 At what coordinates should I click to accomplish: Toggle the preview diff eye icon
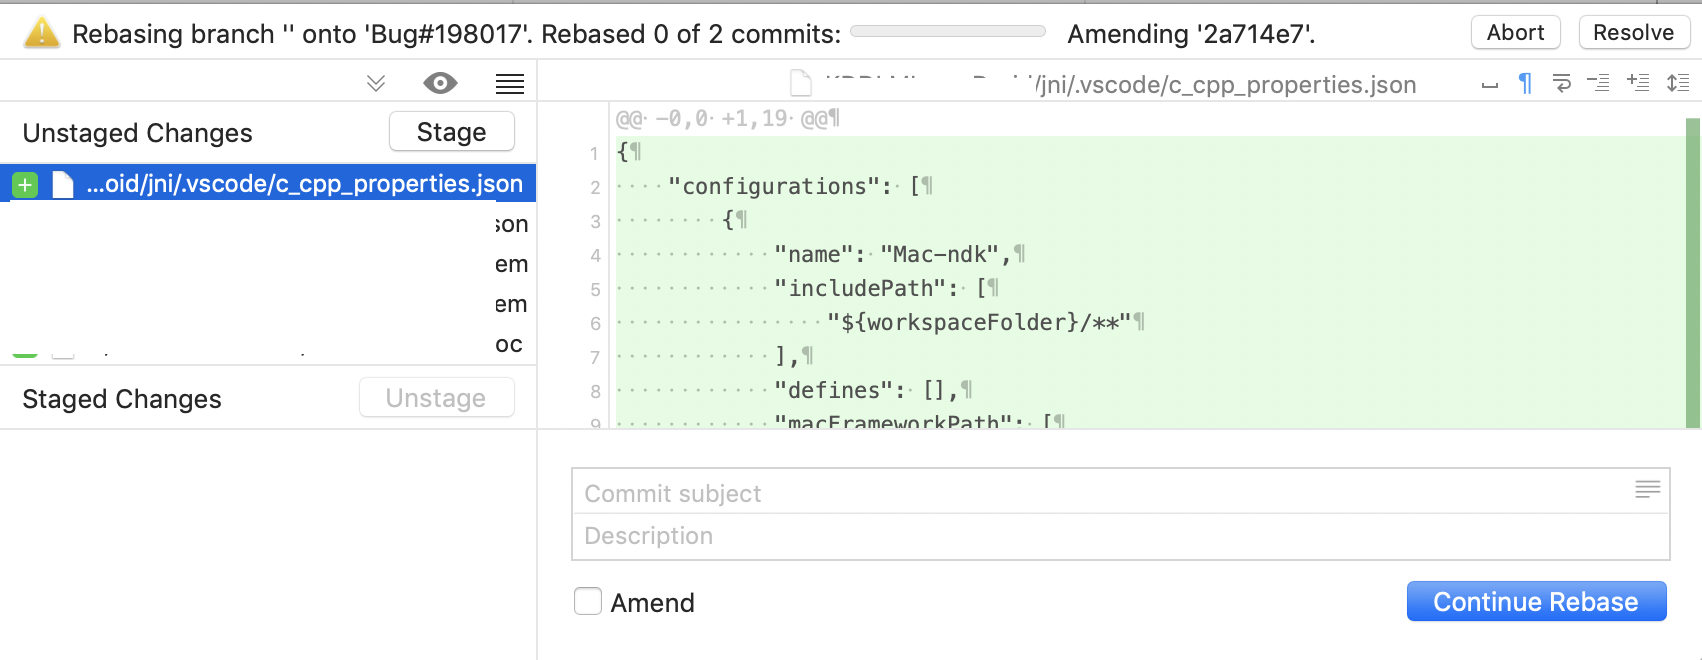click(440, 83)
